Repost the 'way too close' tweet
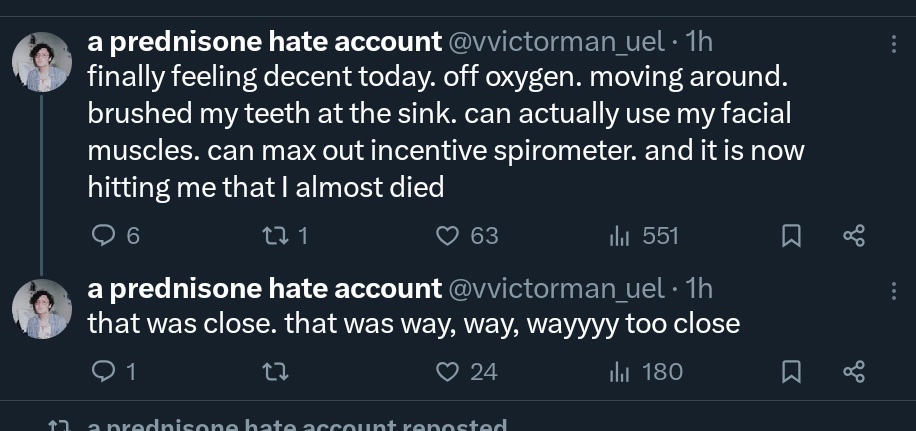Viewport: 916px width, 431px height. click(275, 372)
